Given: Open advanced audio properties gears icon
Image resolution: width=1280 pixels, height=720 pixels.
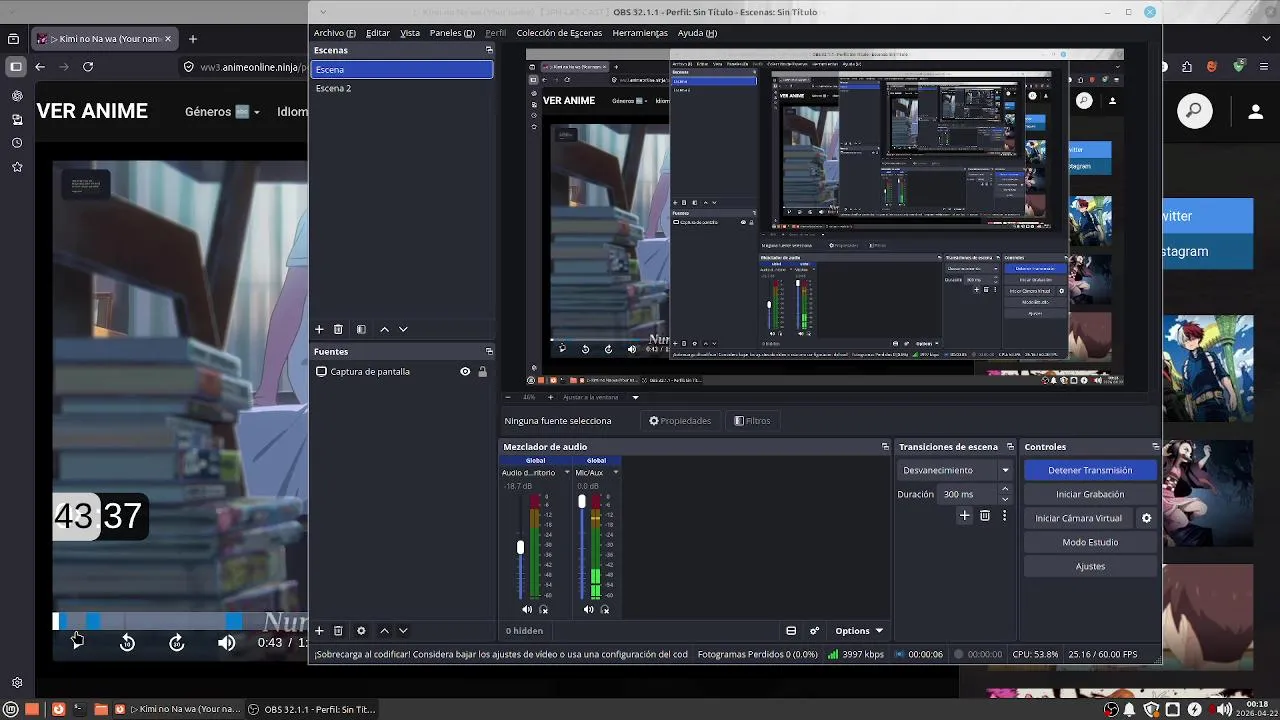Looking at the screenshot, I should (x=814, y=631).
